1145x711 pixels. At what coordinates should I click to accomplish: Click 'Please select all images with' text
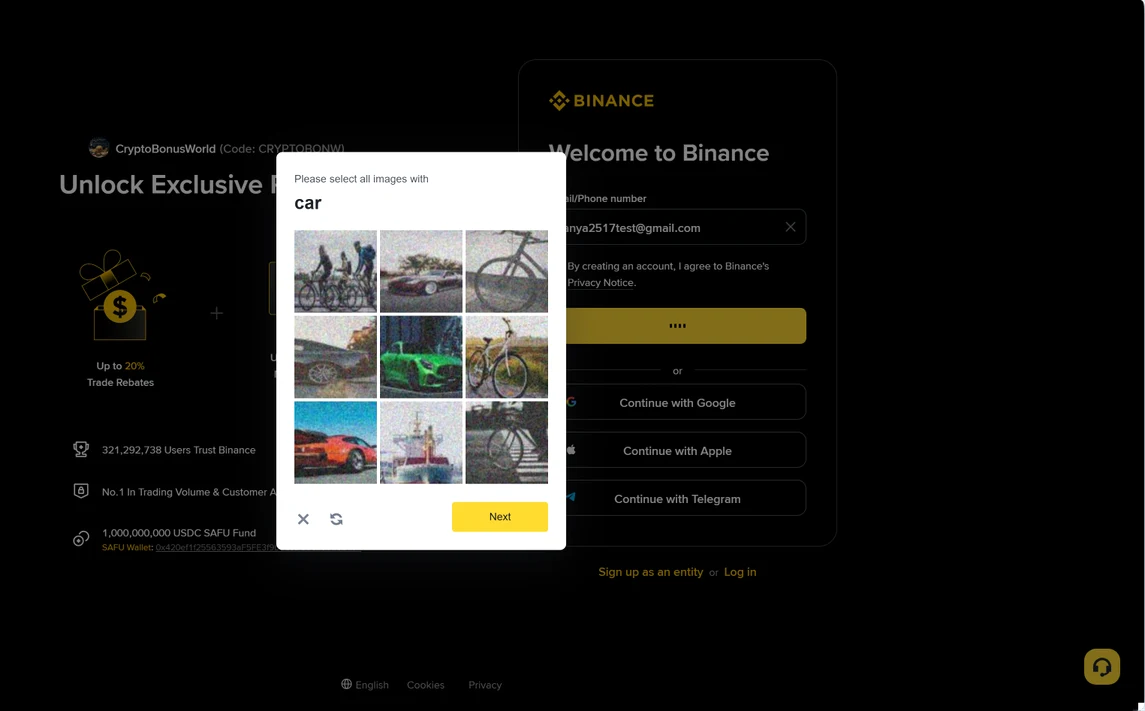tap(361, 179)
